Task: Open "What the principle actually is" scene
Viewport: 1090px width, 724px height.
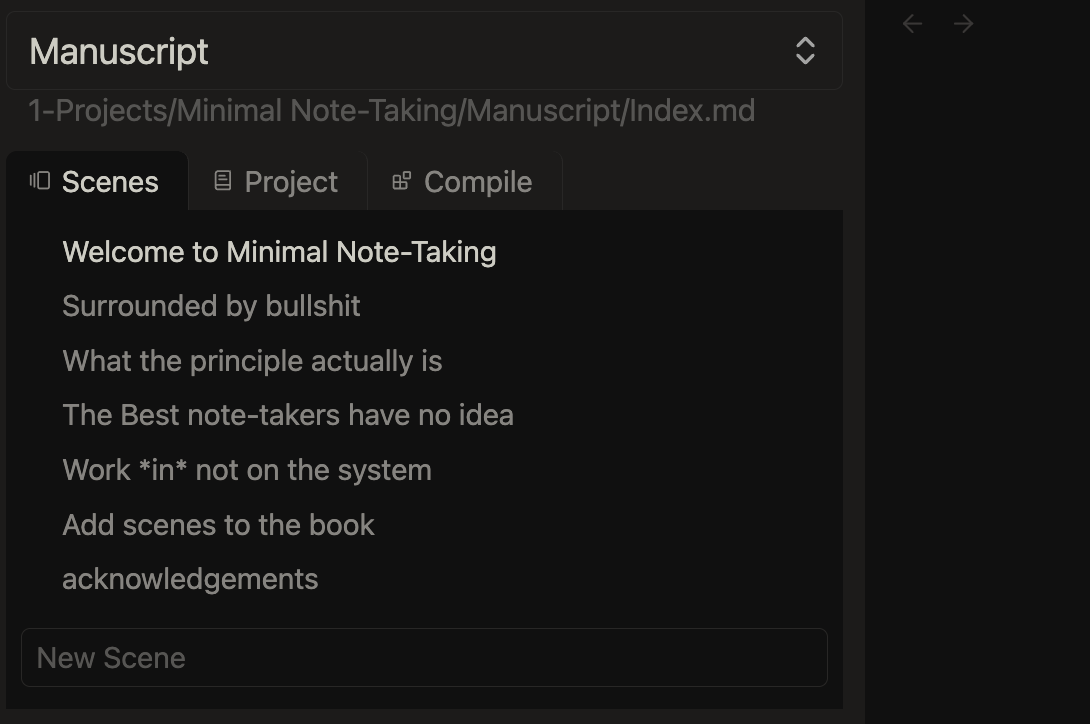Action: tap(252, 361)
